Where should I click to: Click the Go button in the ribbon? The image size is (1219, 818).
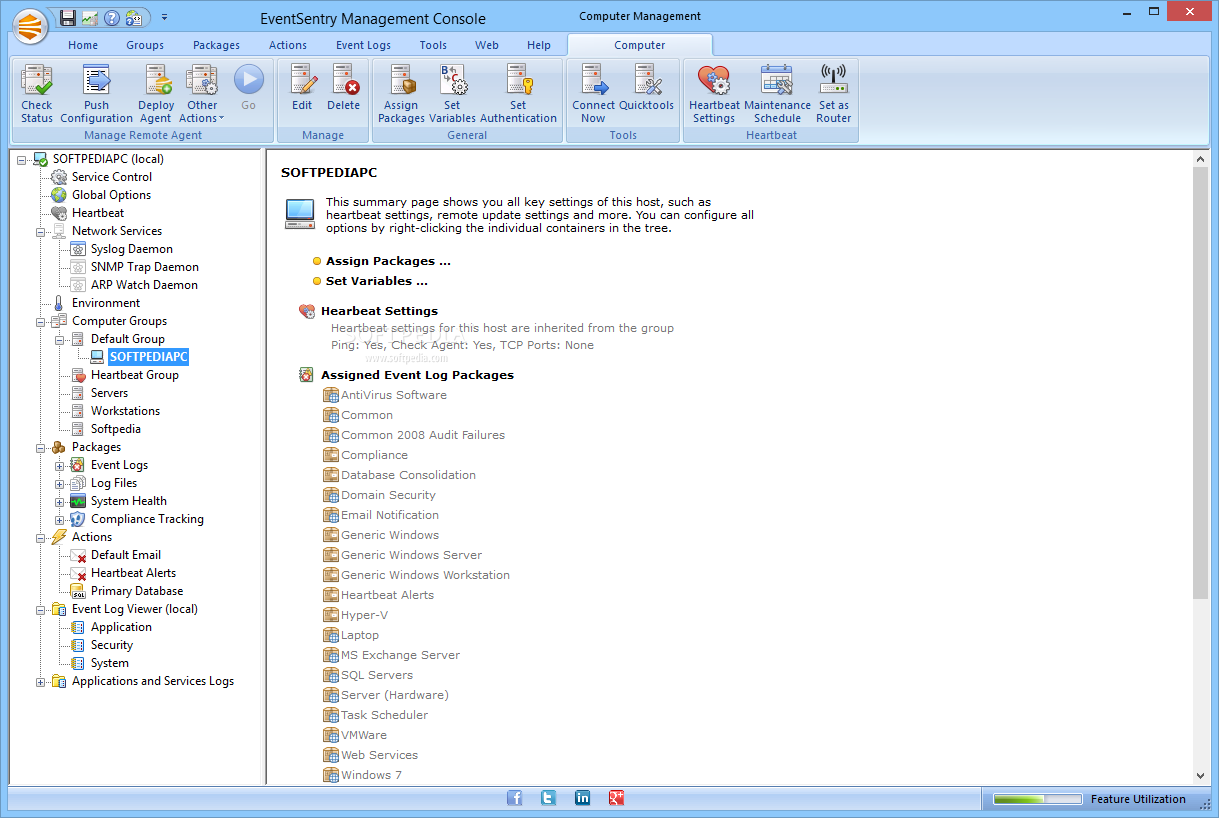[x=248, y=88]
